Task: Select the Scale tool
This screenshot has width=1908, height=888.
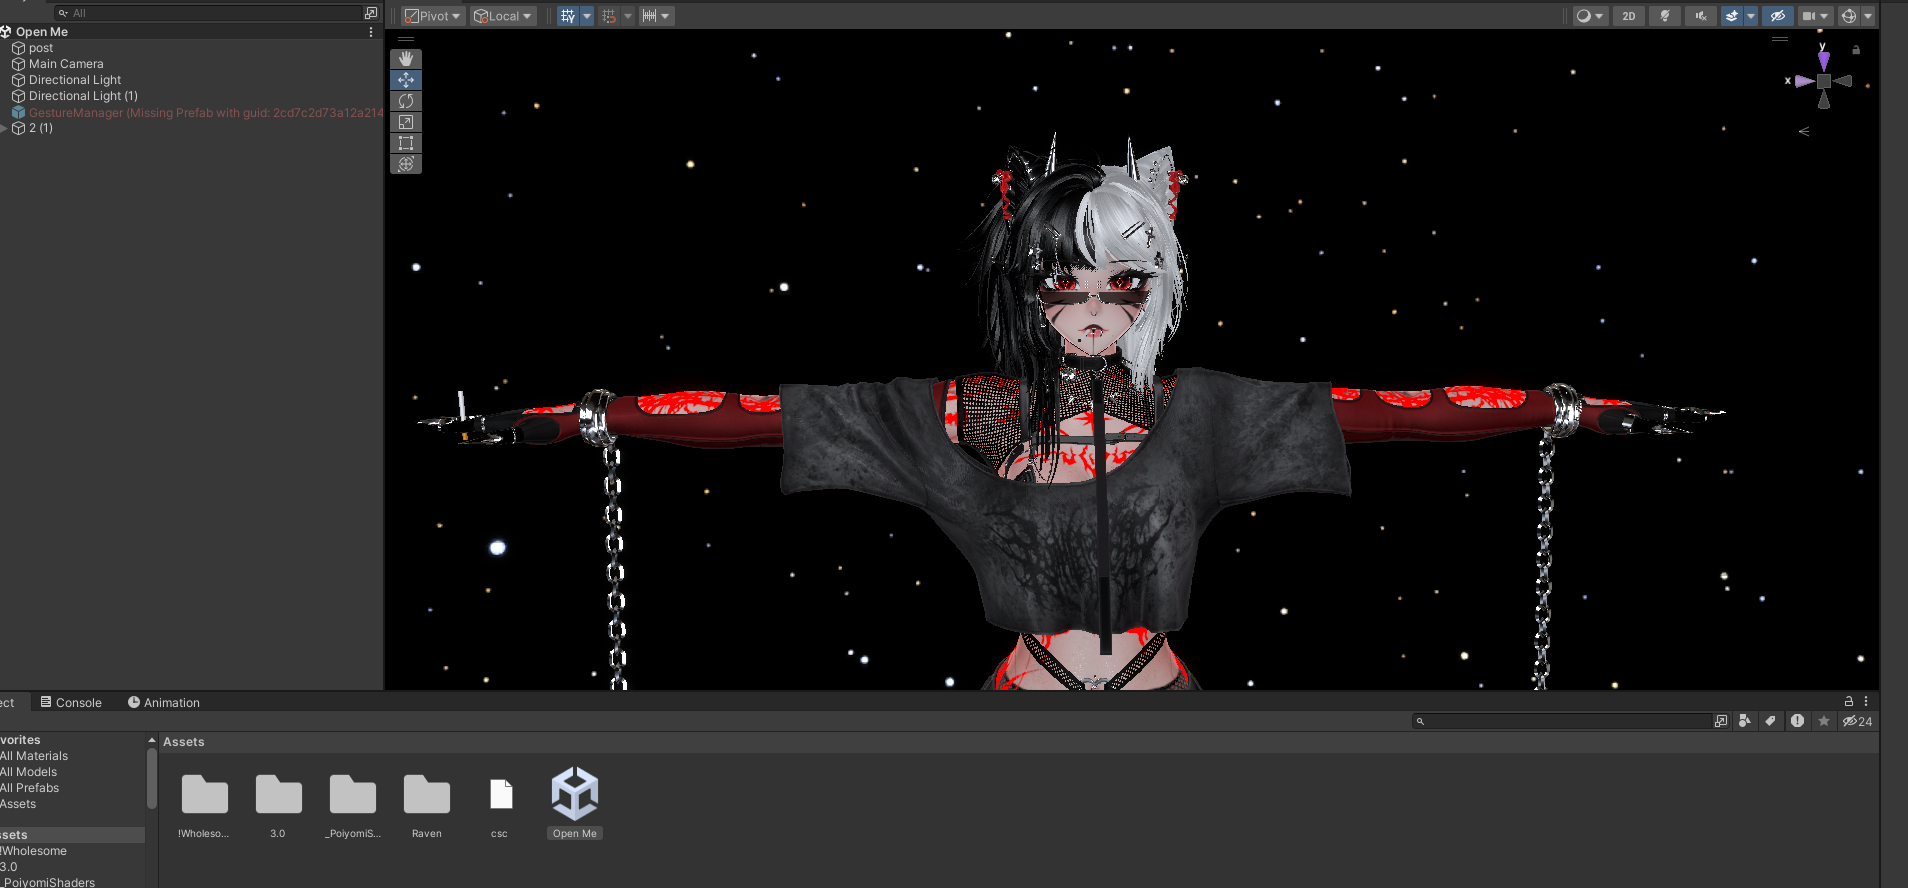Action: (x=406, y=122)
